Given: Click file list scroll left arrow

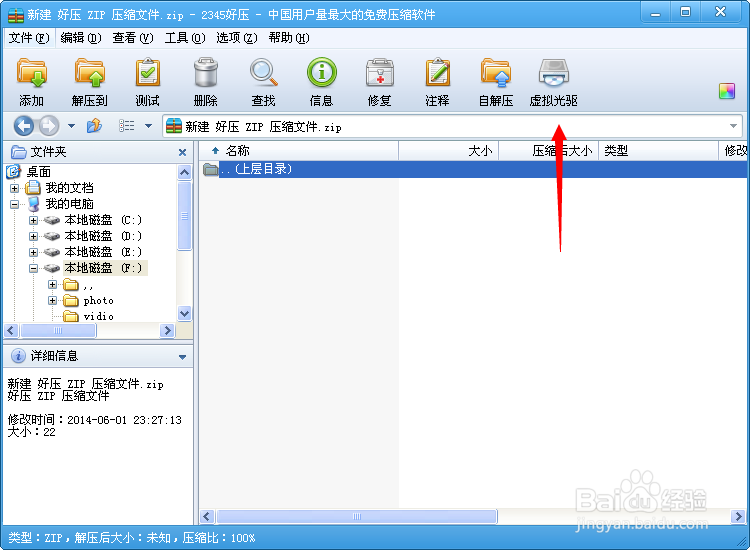Looking at the screenshot, I should [x=207, y=516].
